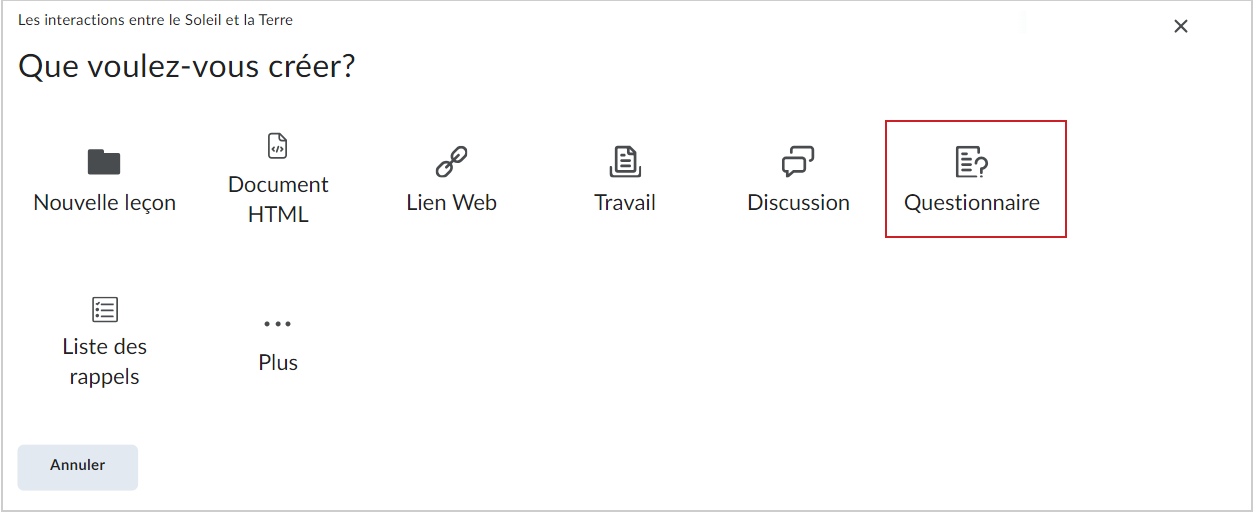The width and height of the screenshot is (1254, 512).
Task: Close the creation dialog with the X
Action: point(1181,27)
